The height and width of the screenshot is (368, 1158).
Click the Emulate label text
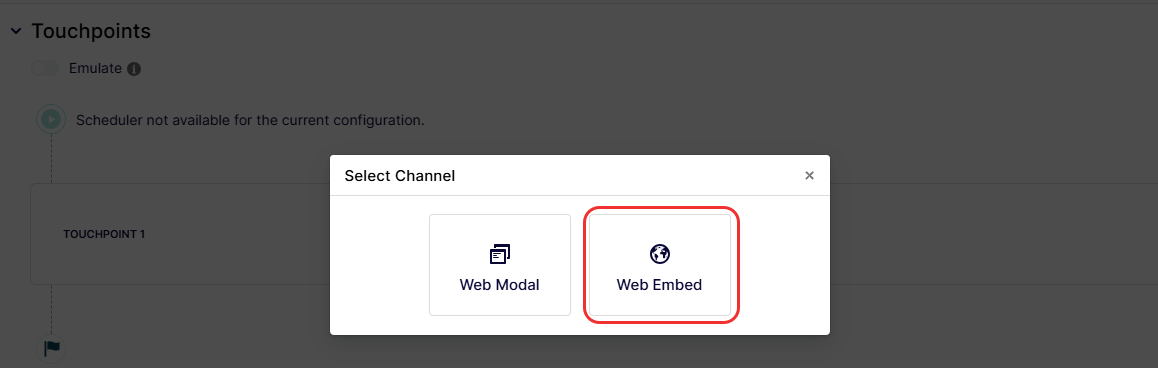click(x=95, y=68)
